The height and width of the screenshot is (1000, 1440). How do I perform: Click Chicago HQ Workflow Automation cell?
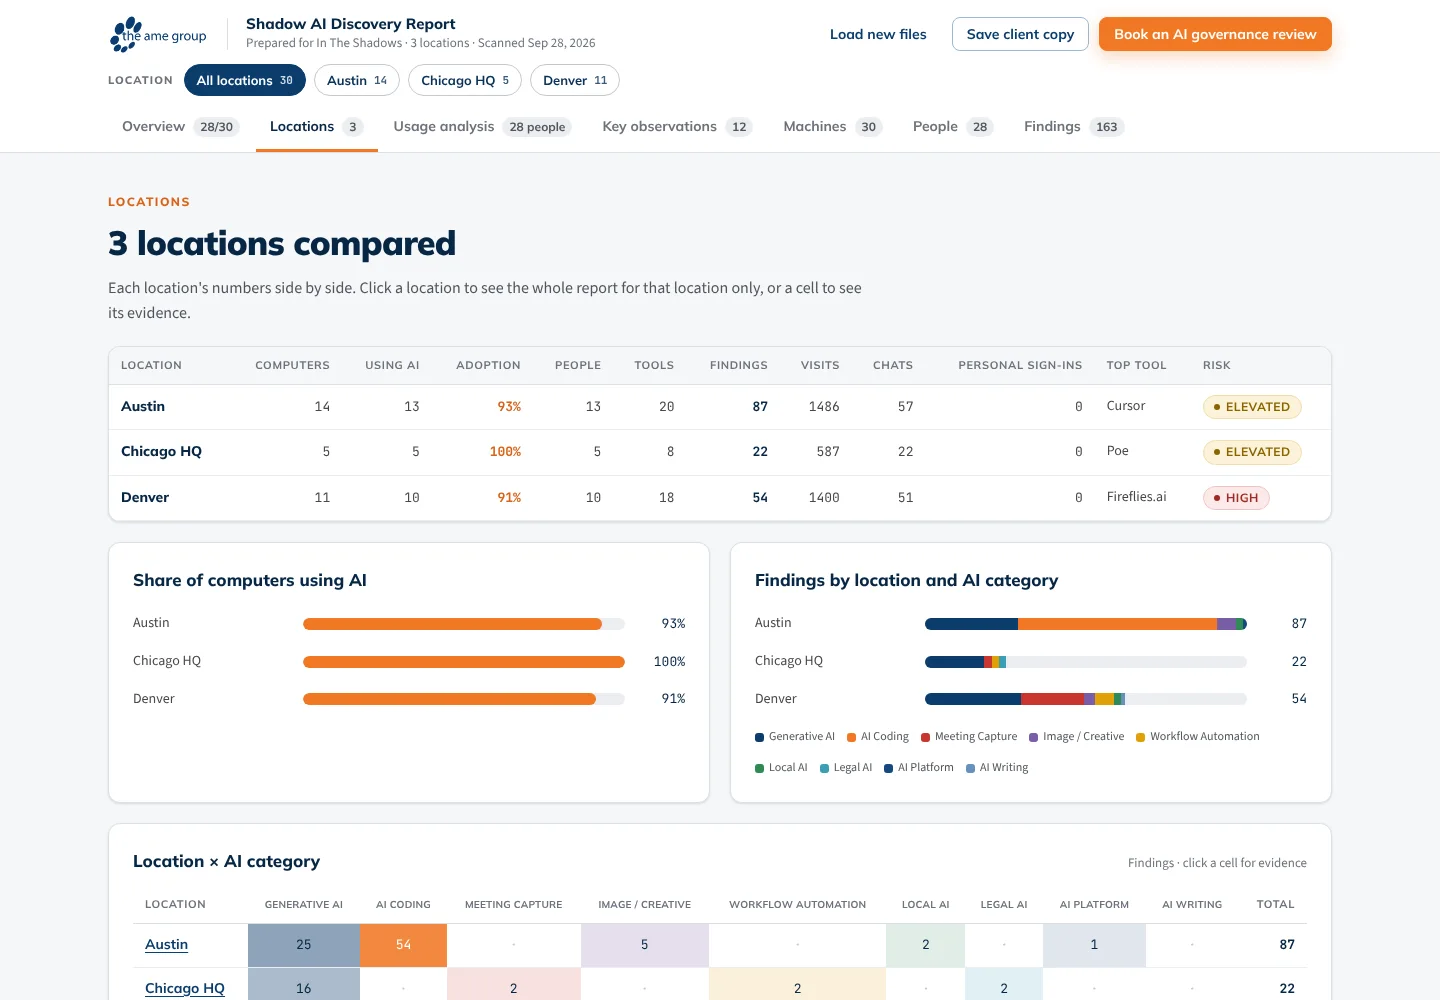(797, 986)
